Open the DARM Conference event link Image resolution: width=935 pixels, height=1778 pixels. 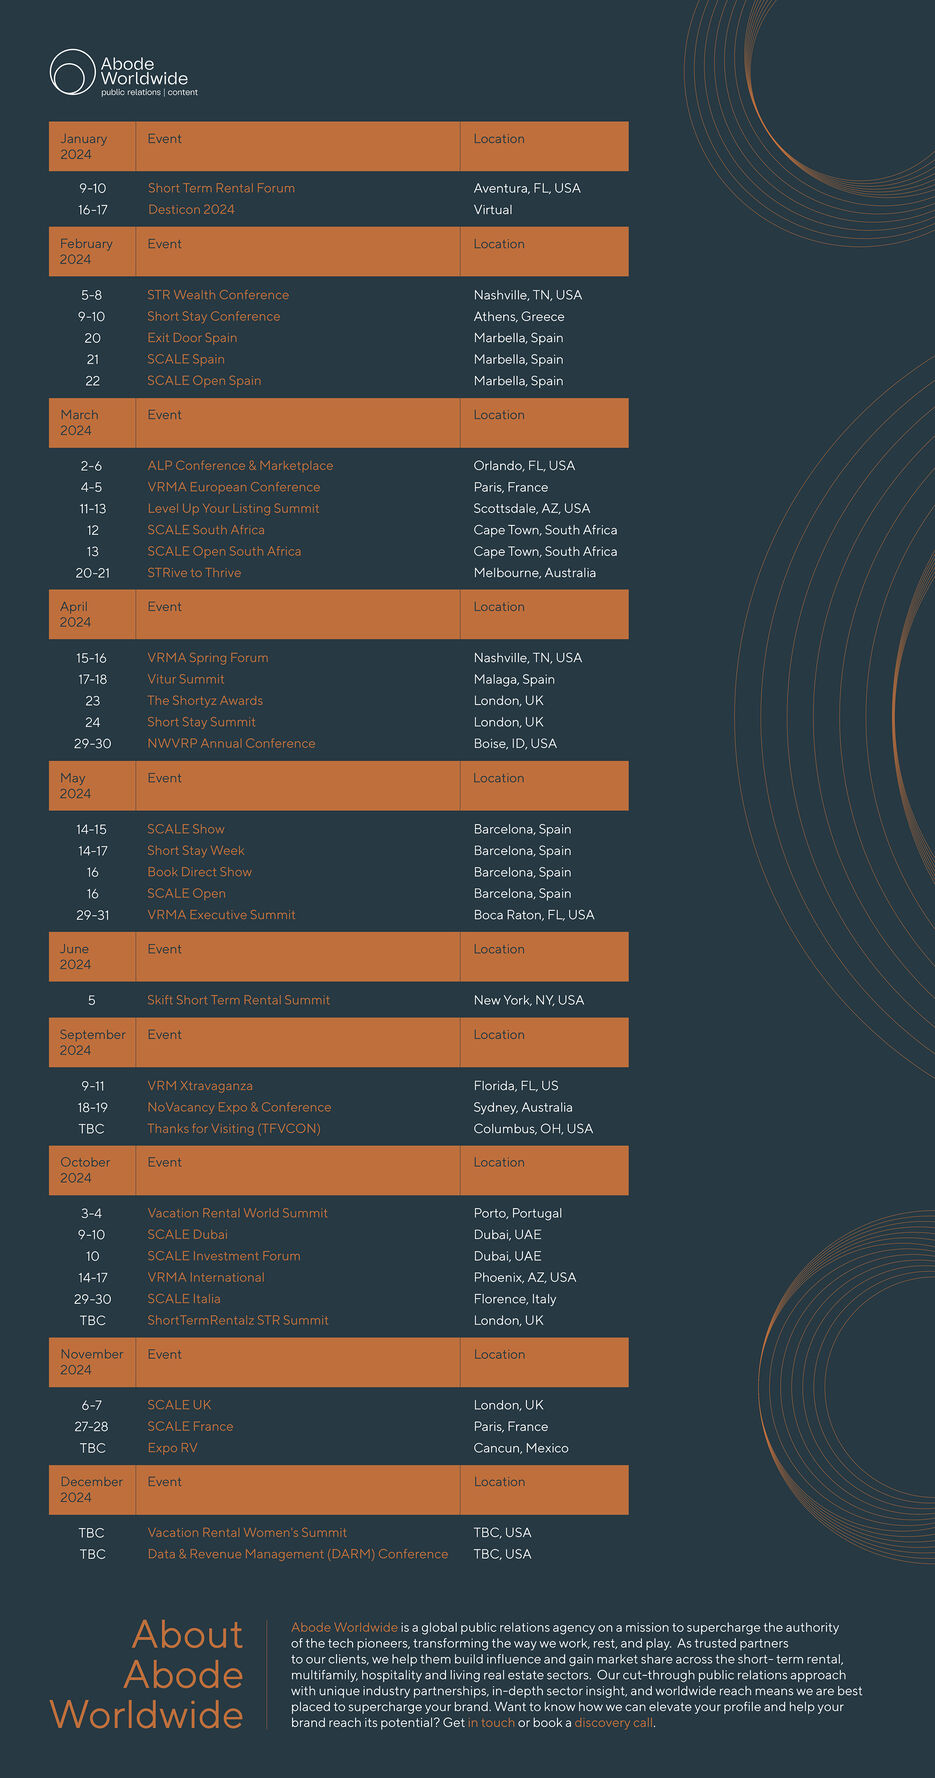298,1555
